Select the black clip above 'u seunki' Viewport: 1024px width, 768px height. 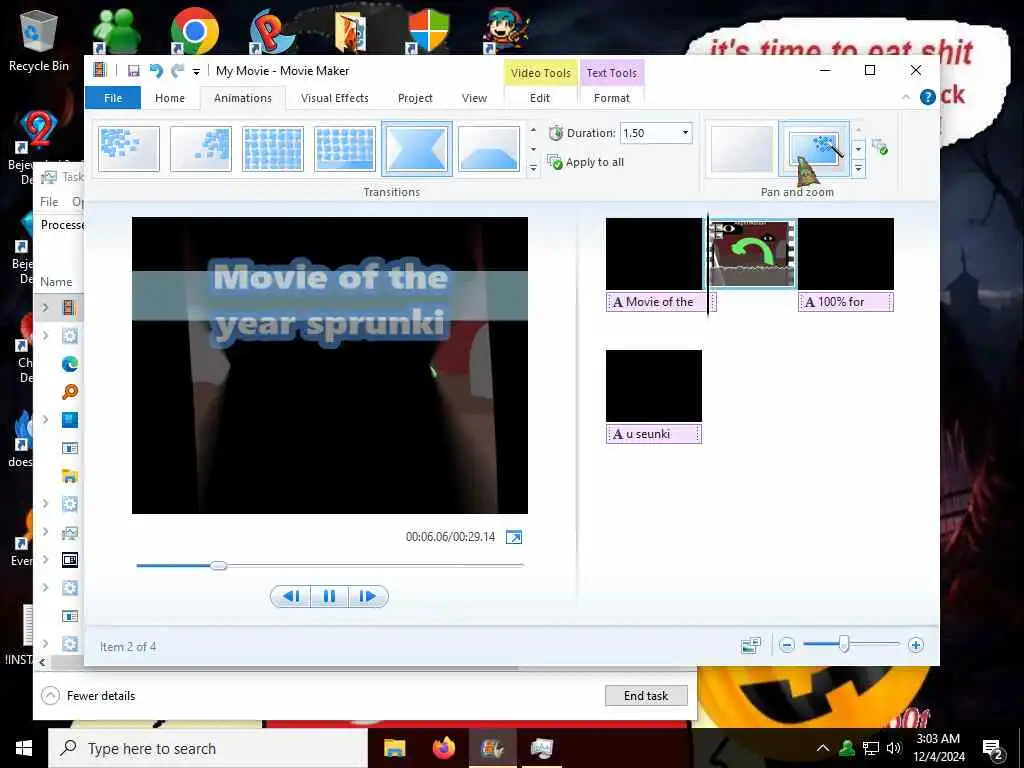pyautogui.click(x=654, y=386)
